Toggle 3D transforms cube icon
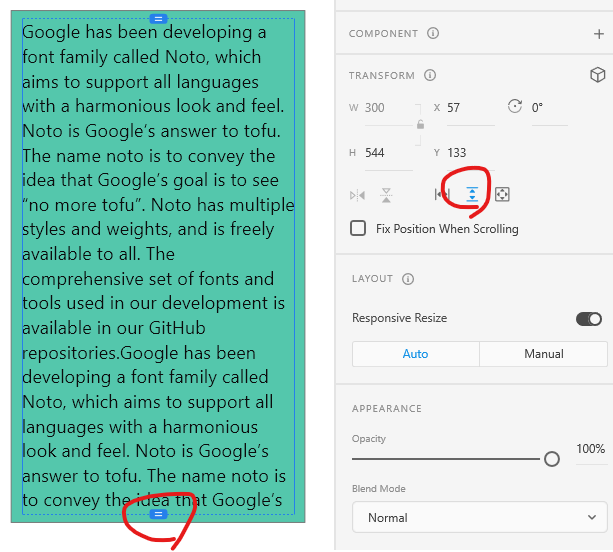Viewport: 613px width, 552px height. [598, 74]
